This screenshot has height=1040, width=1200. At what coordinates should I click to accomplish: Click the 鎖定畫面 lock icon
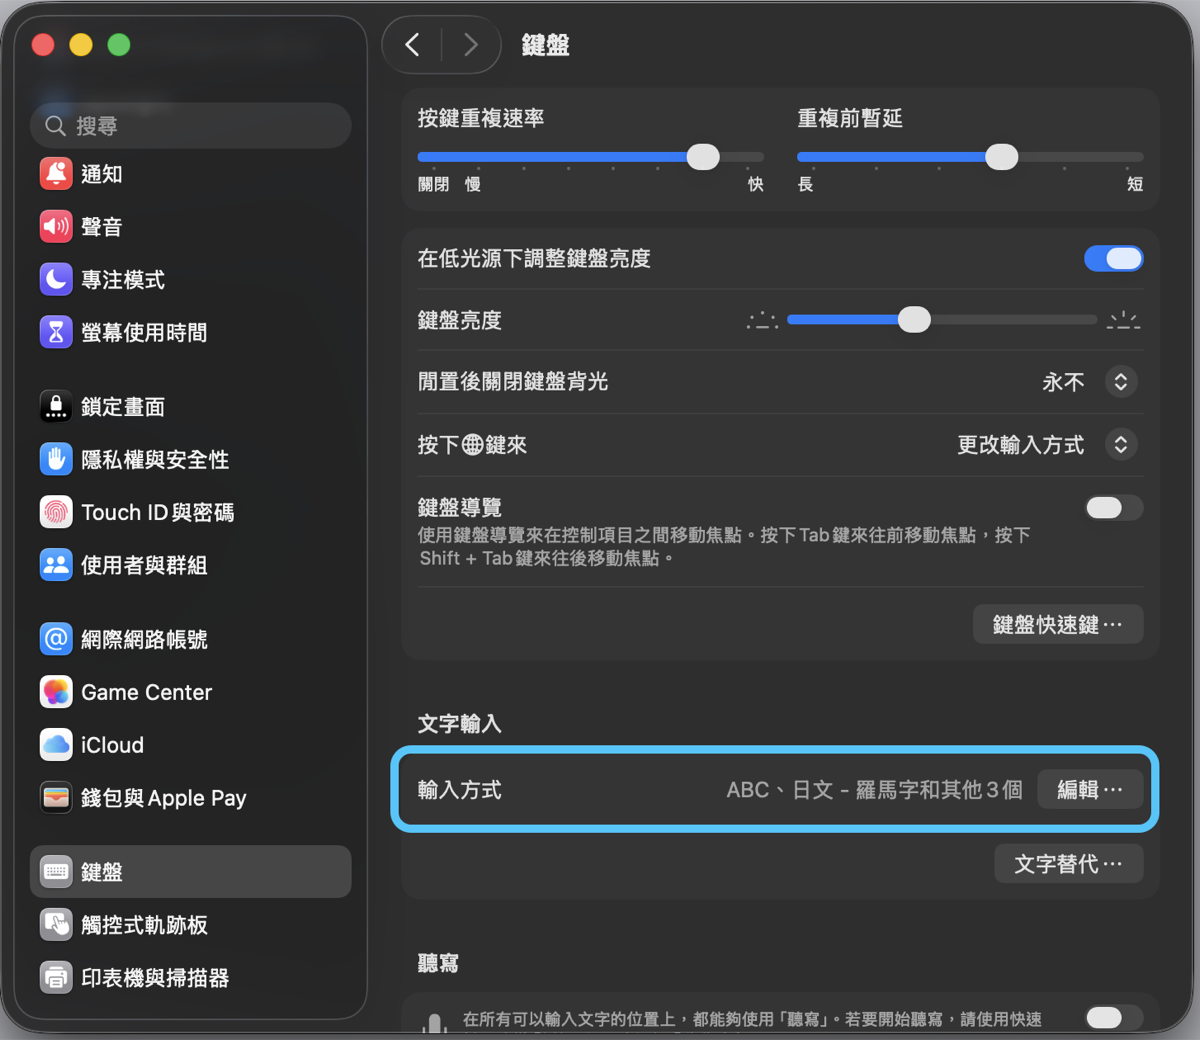coord(56,407)
